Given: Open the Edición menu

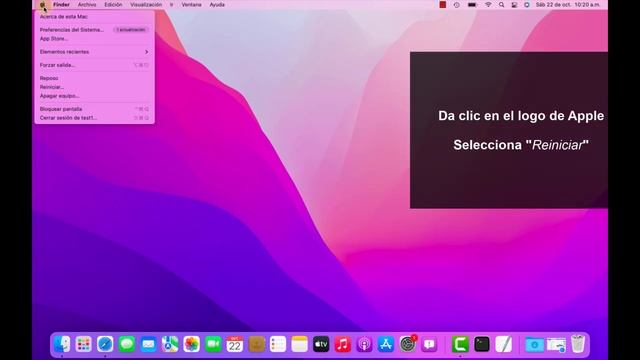Looking at the screenshot, I should pos(113,5).
